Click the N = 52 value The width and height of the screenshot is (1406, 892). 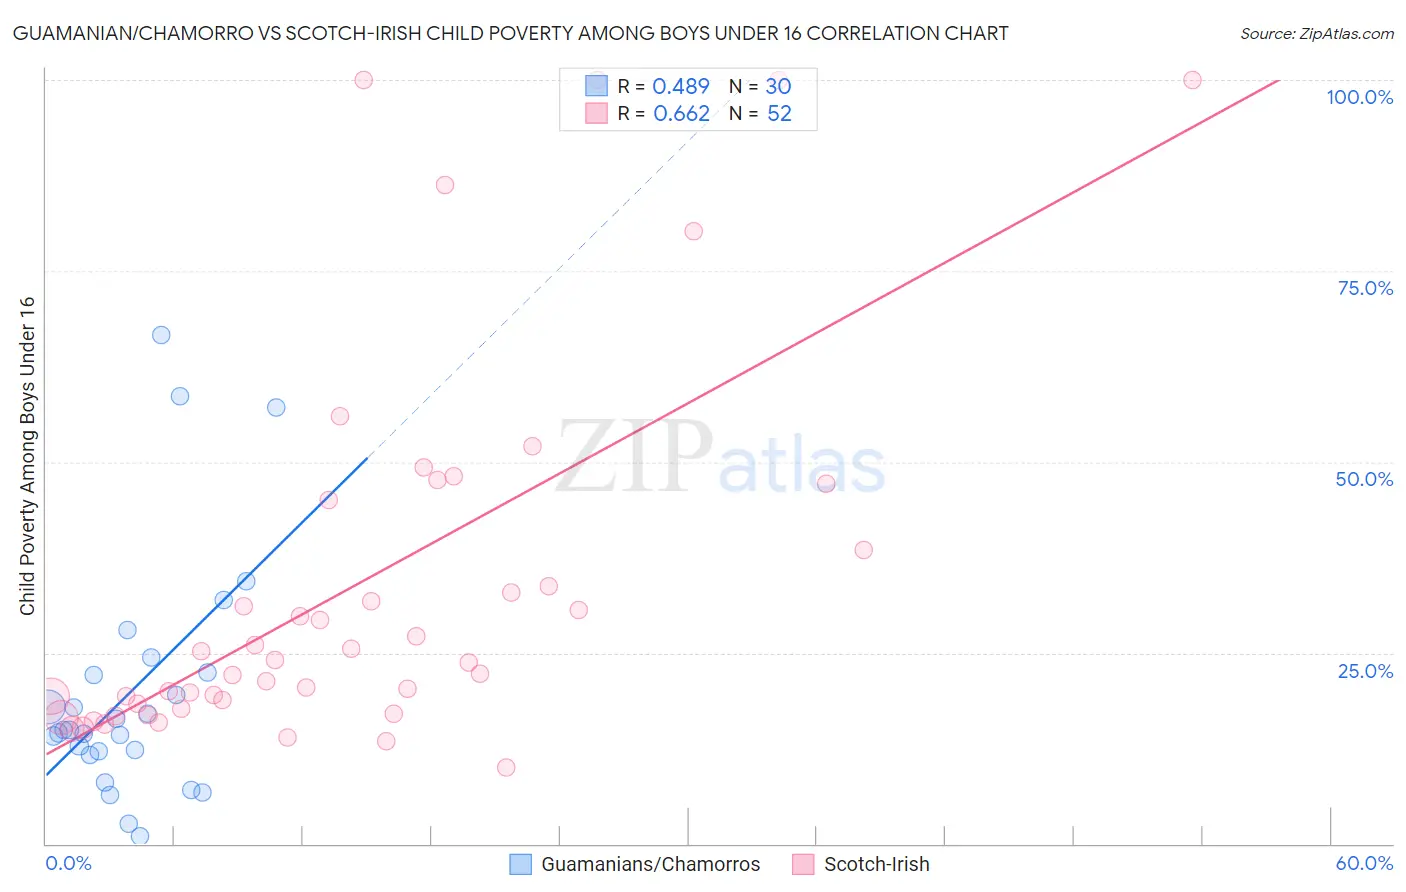[779, 113]
